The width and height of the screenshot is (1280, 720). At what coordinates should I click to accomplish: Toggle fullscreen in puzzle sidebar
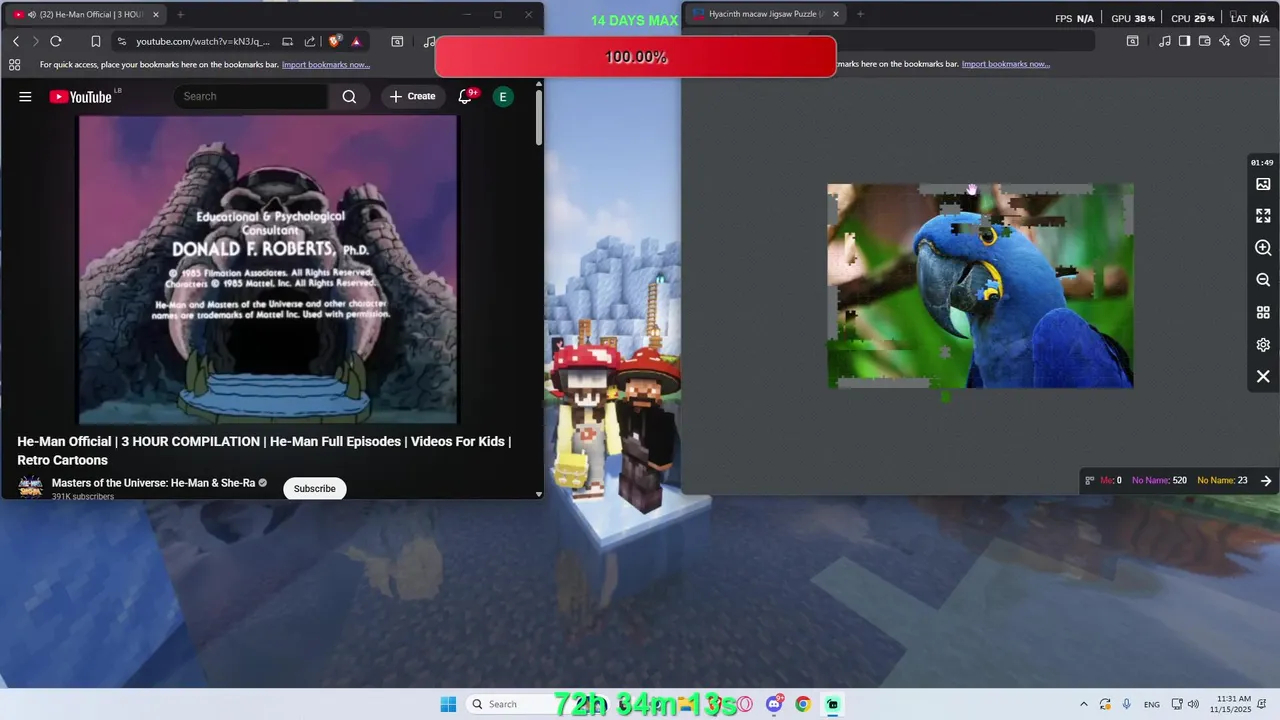click(x=1263, y=215)
